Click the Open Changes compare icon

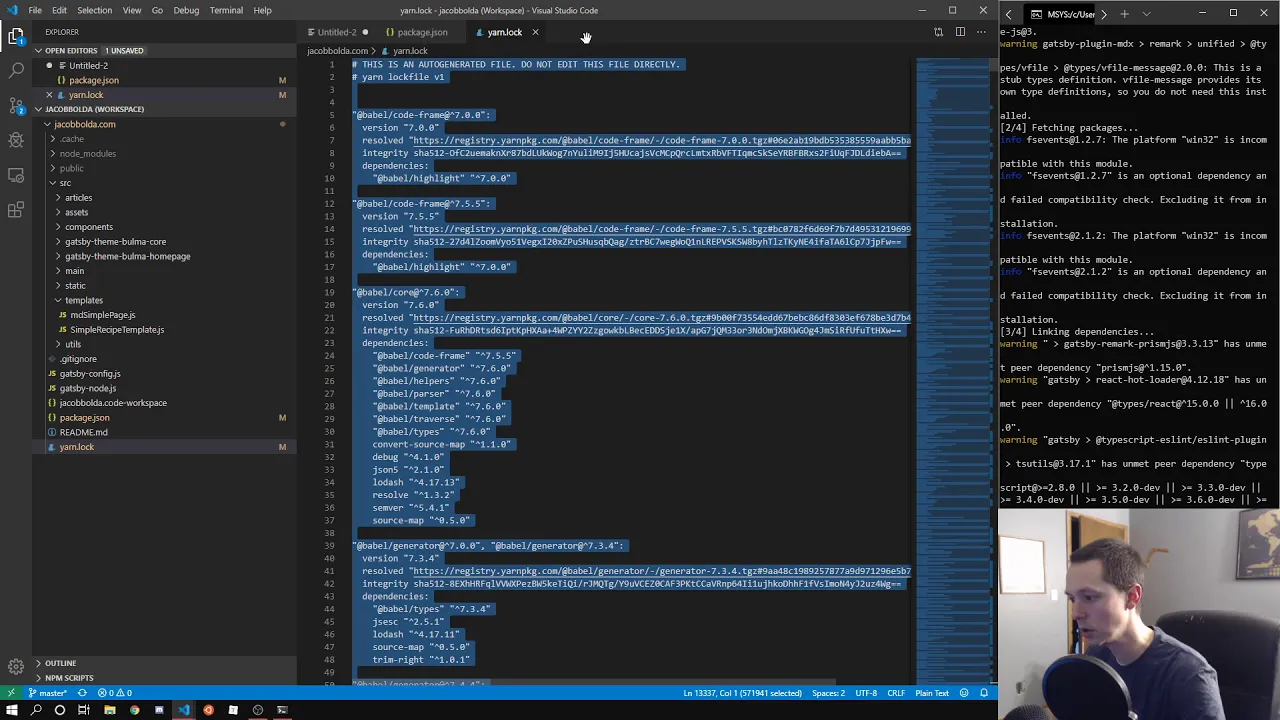point(938,32)
